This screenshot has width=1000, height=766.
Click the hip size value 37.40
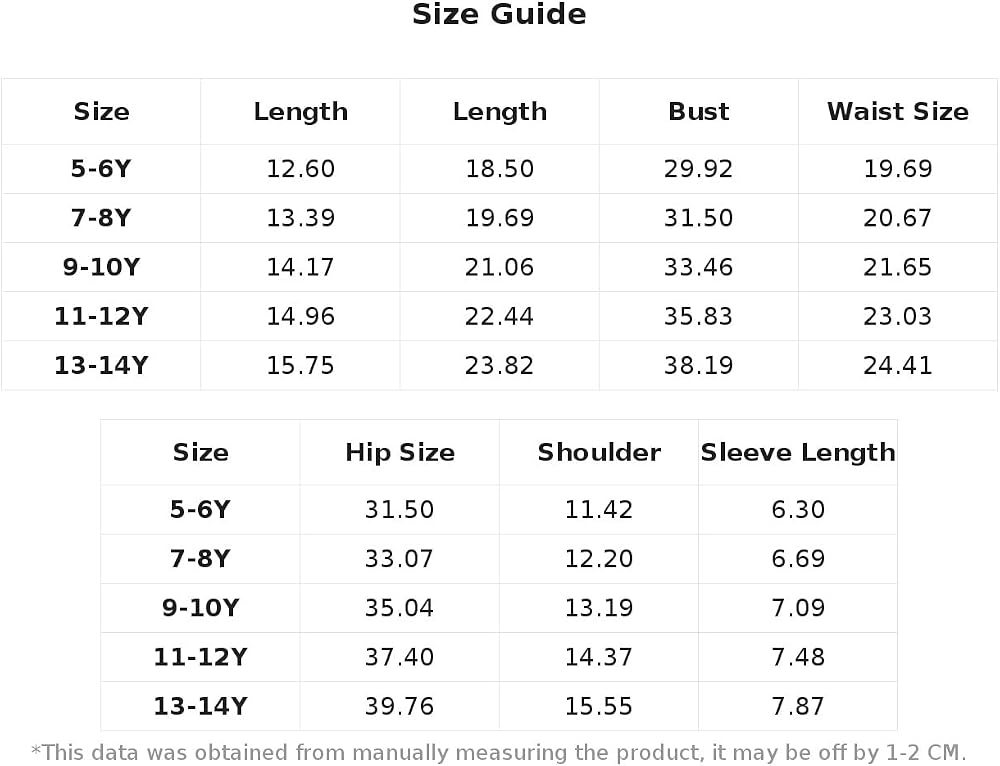[x=399, y=657]
